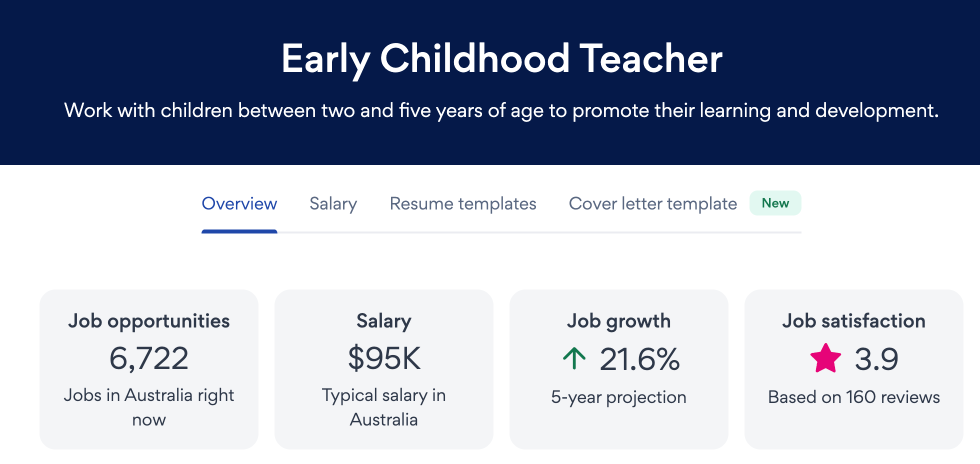Click the green New badge
This screenshot has width=980, height=464.
[775, 203]
